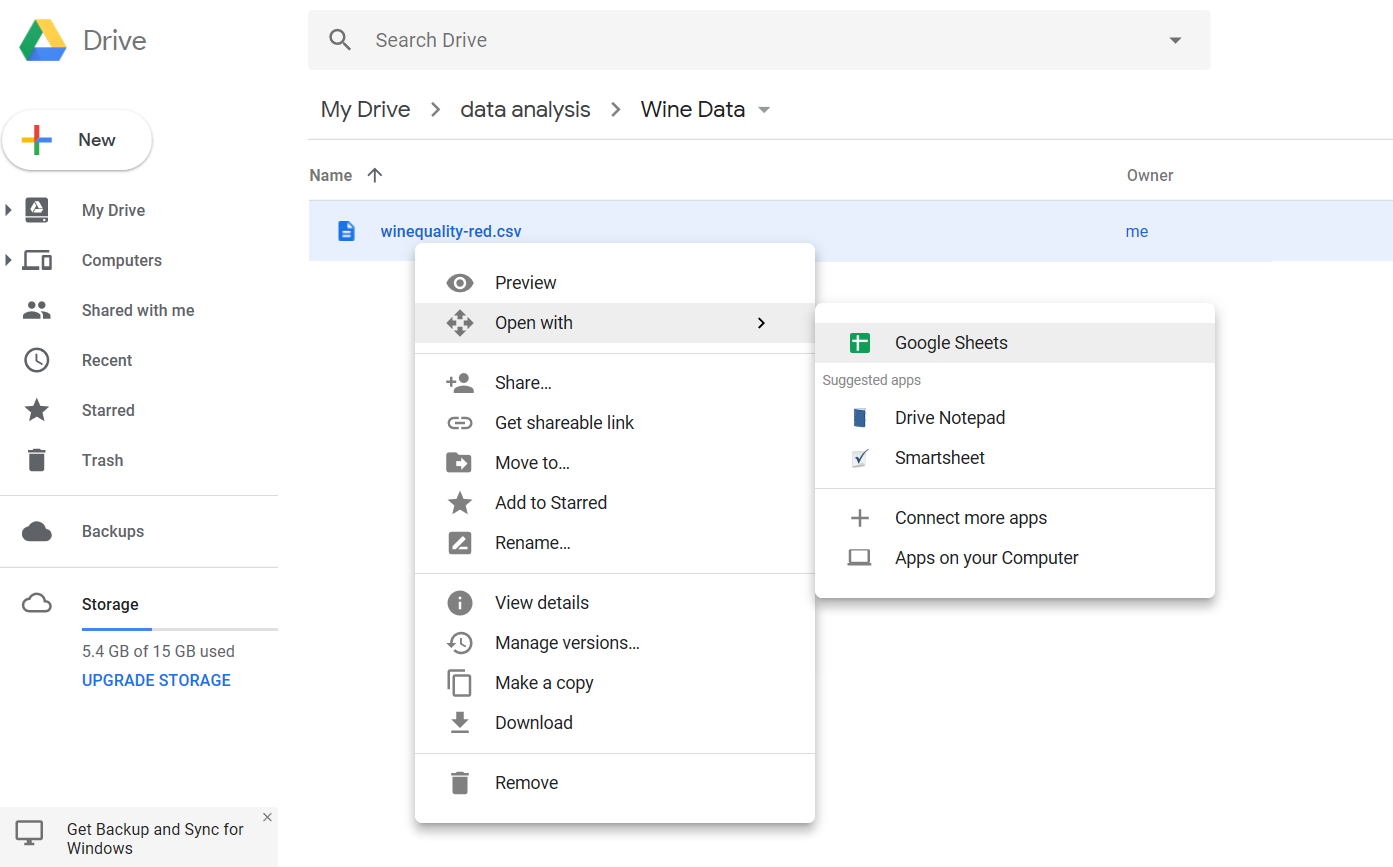This screenshot has width=1393, height=867.
Task: Dismiss the Backup and Sync notification
Action: pos(267,817)
